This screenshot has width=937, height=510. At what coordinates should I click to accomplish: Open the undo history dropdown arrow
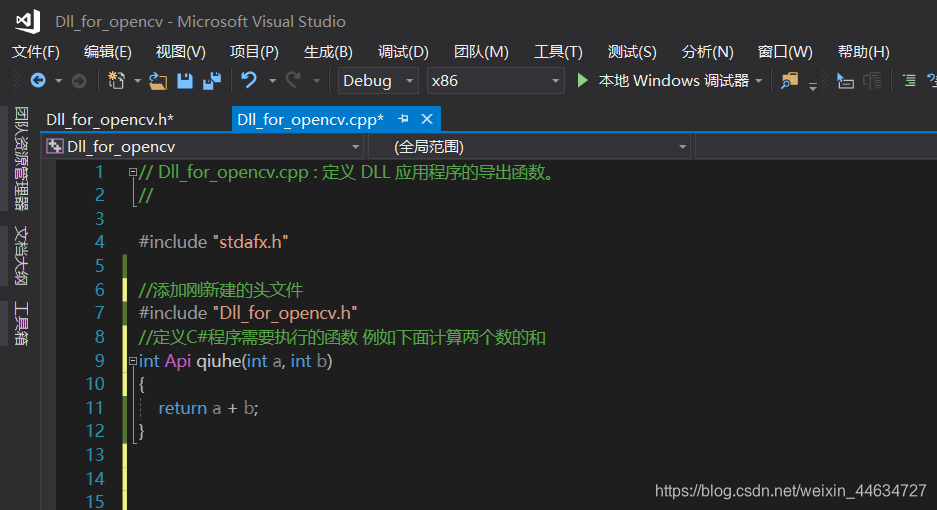coord(272,81)
